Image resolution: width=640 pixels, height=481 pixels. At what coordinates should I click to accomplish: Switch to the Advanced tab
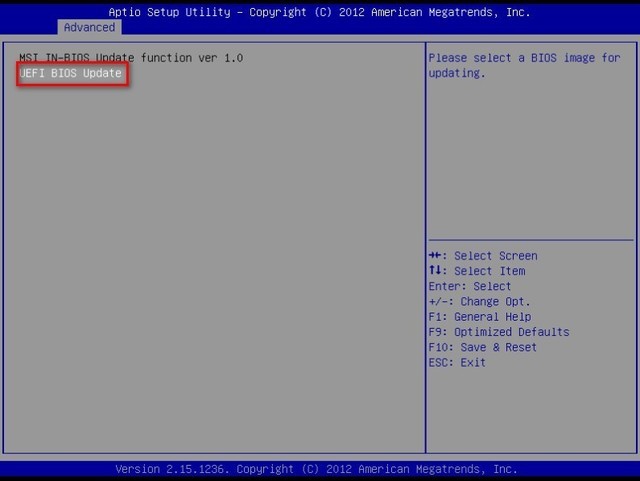[89, 27]
